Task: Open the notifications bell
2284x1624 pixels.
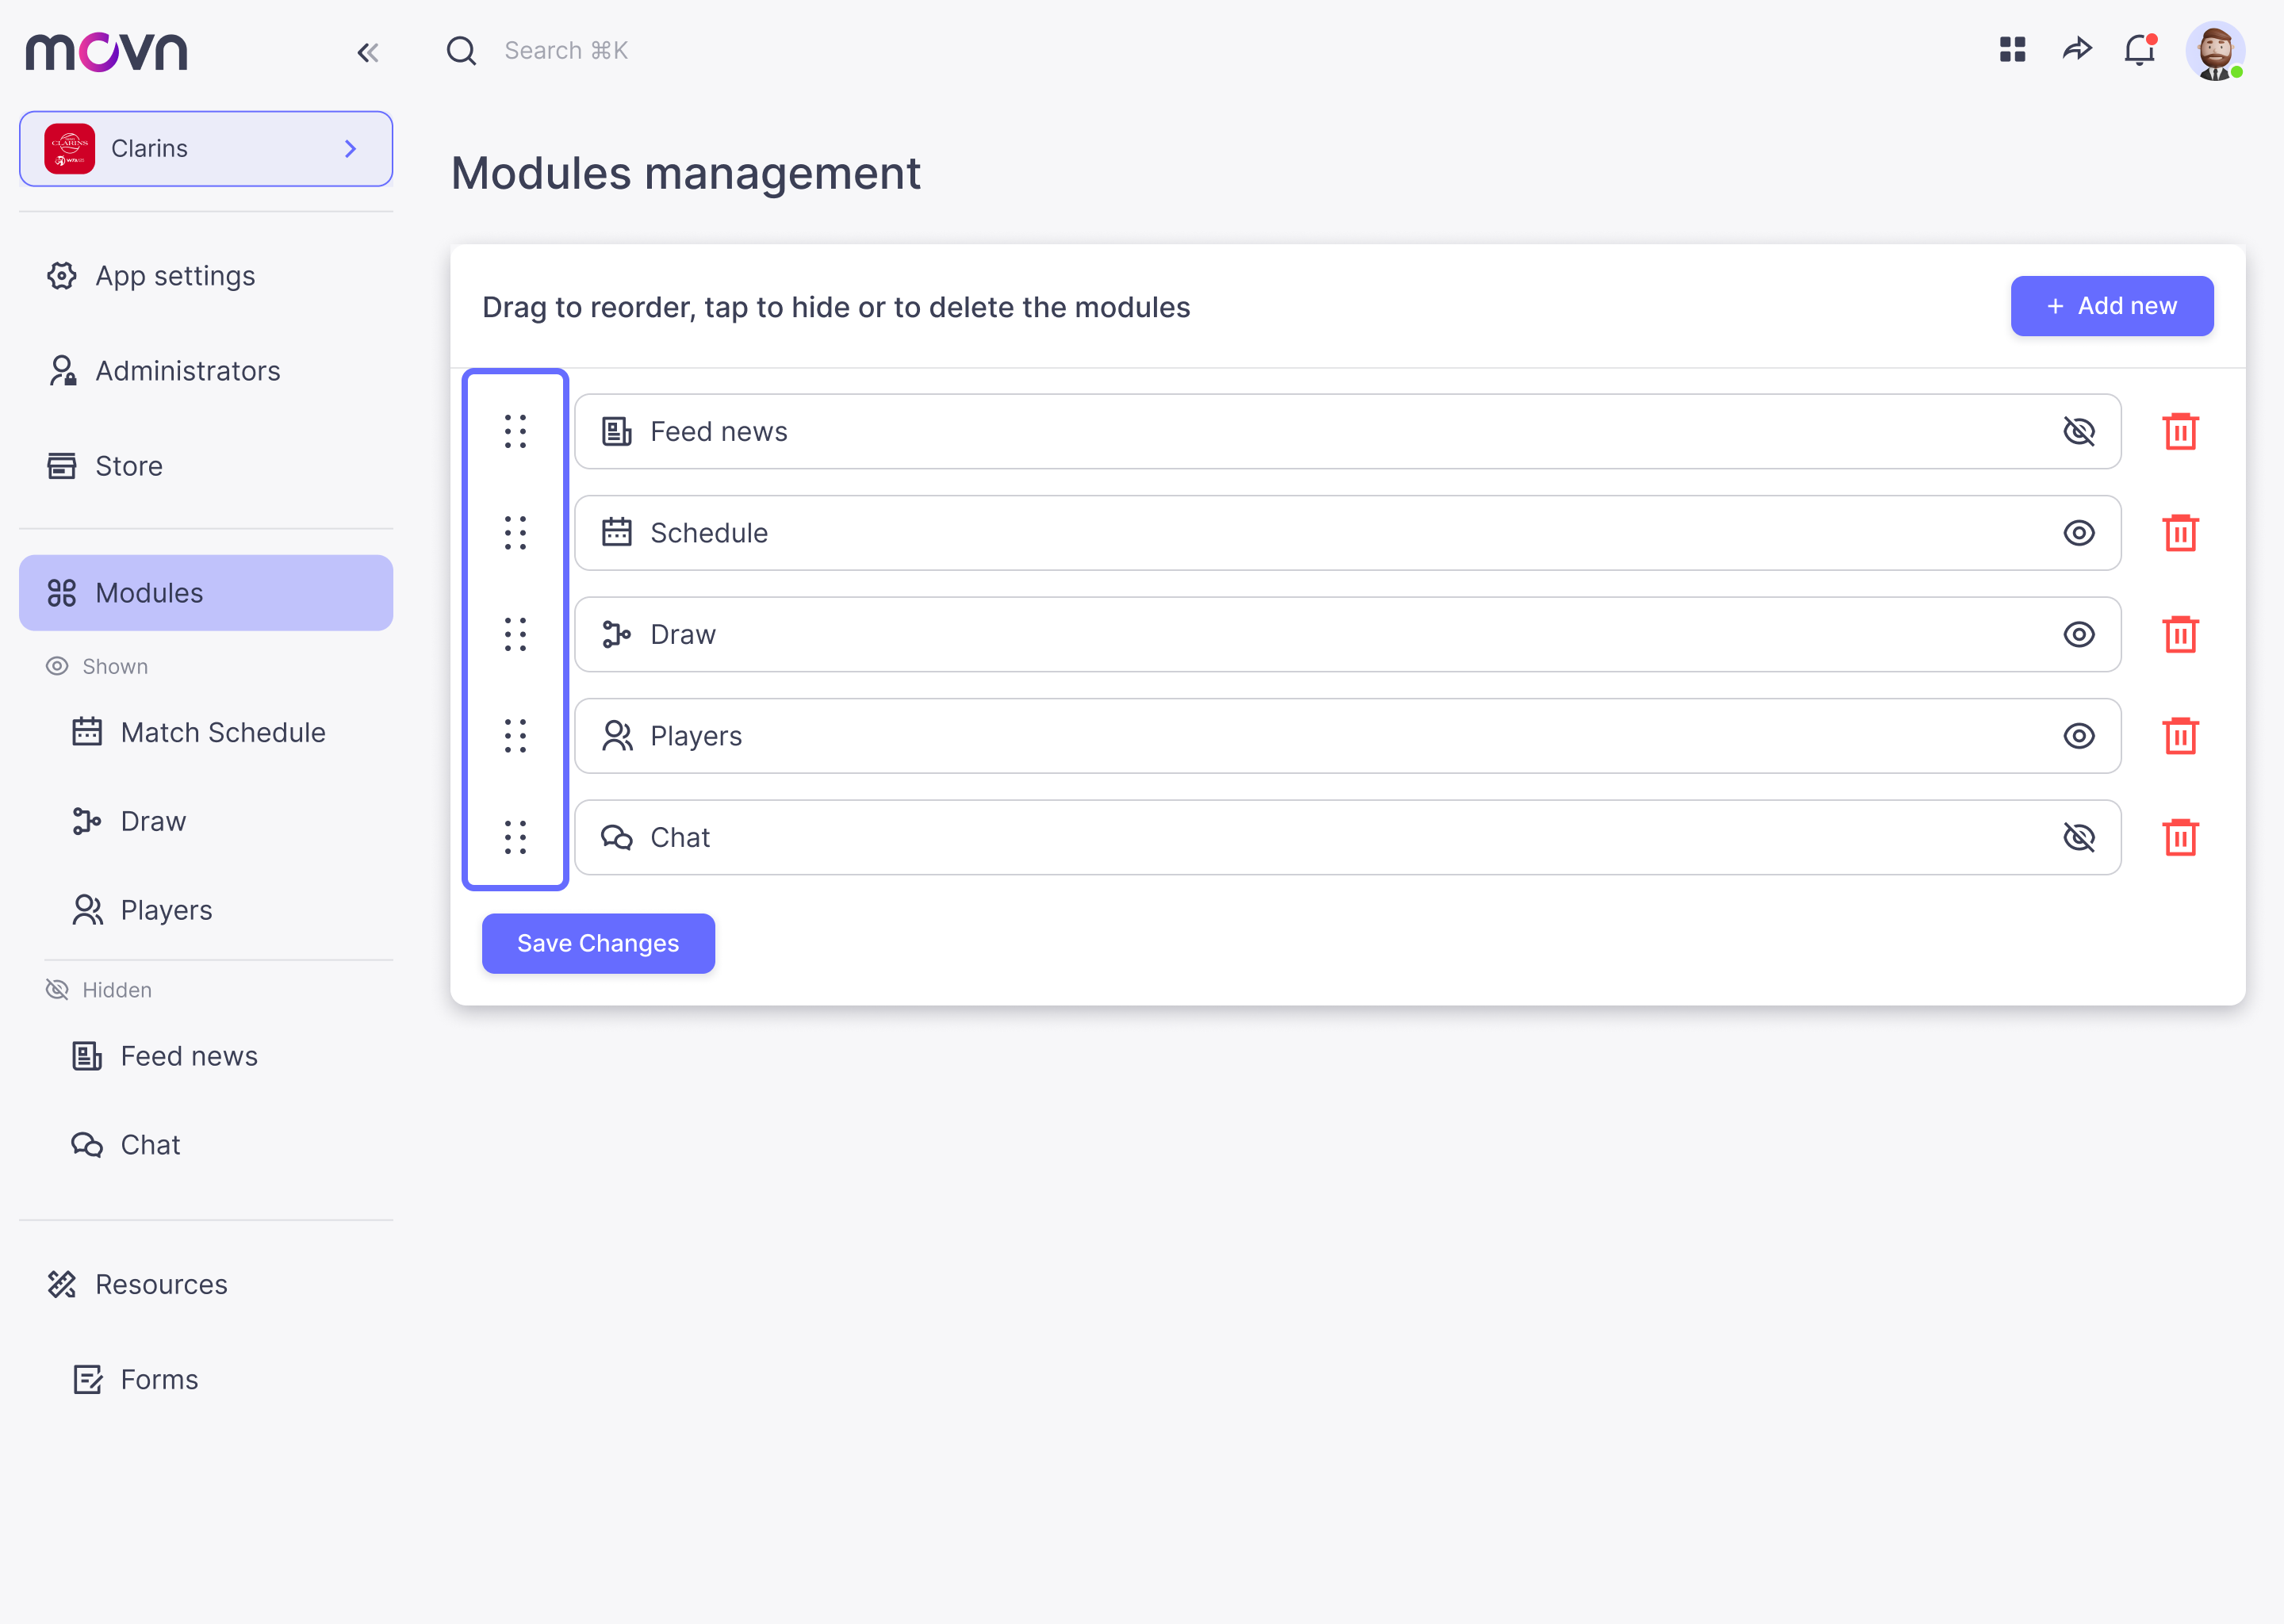Action: [x=2139, y=50]
